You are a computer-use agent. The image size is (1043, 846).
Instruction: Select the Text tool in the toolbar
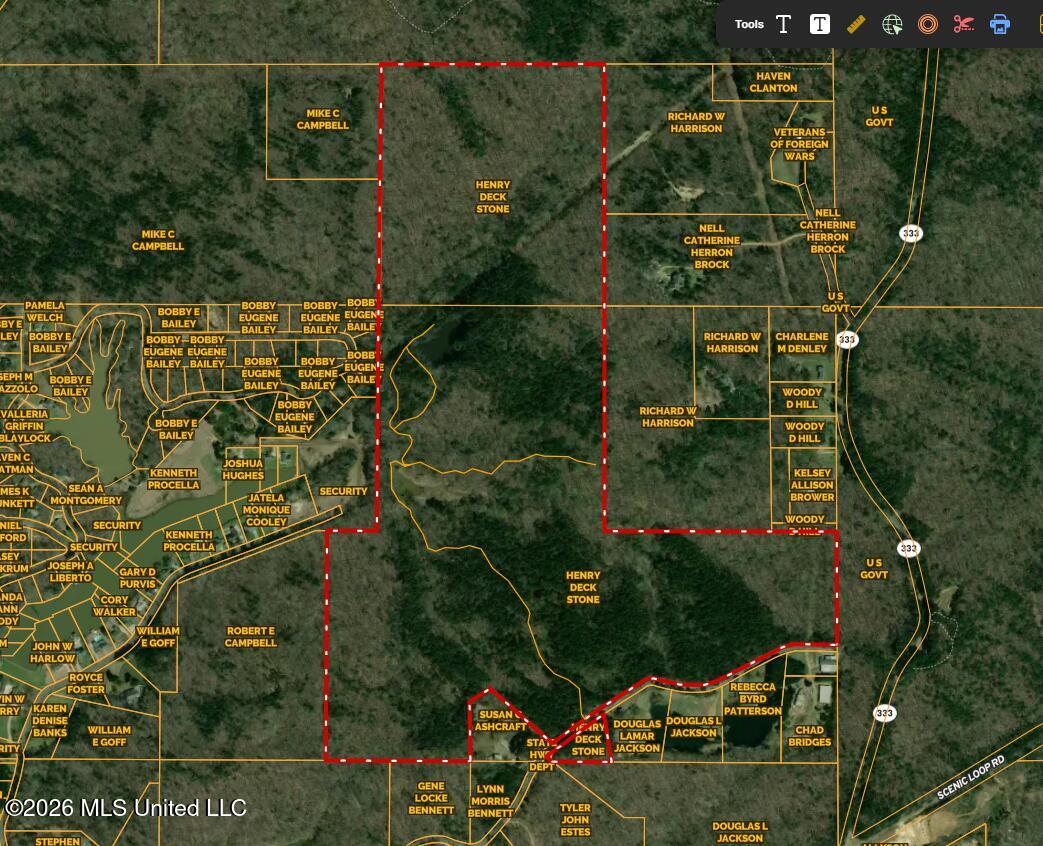point(784,24)
